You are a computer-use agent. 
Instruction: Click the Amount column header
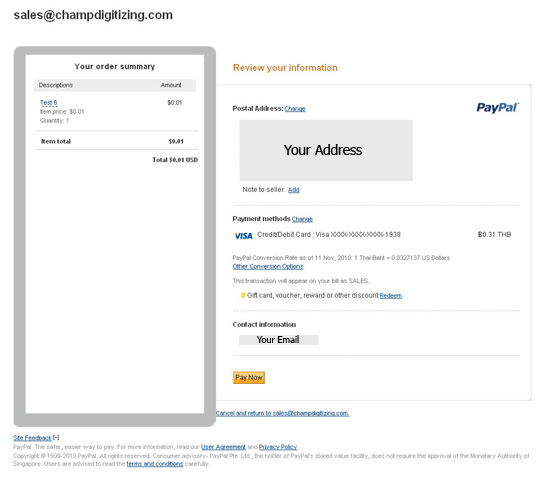tap(171, 85)
